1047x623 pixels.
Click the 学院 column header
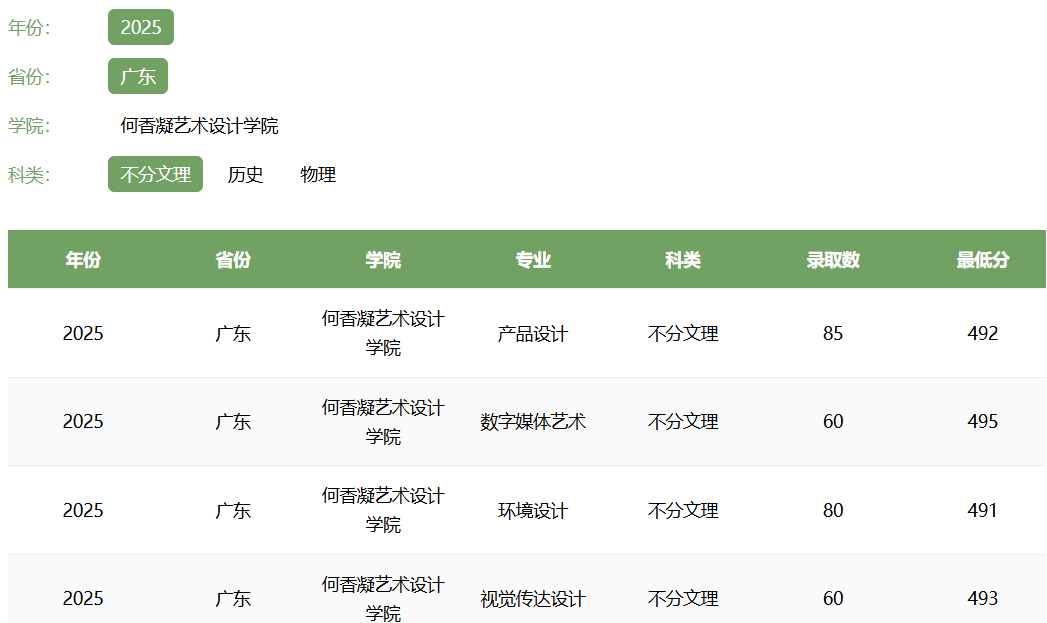[x=383, y=259]
